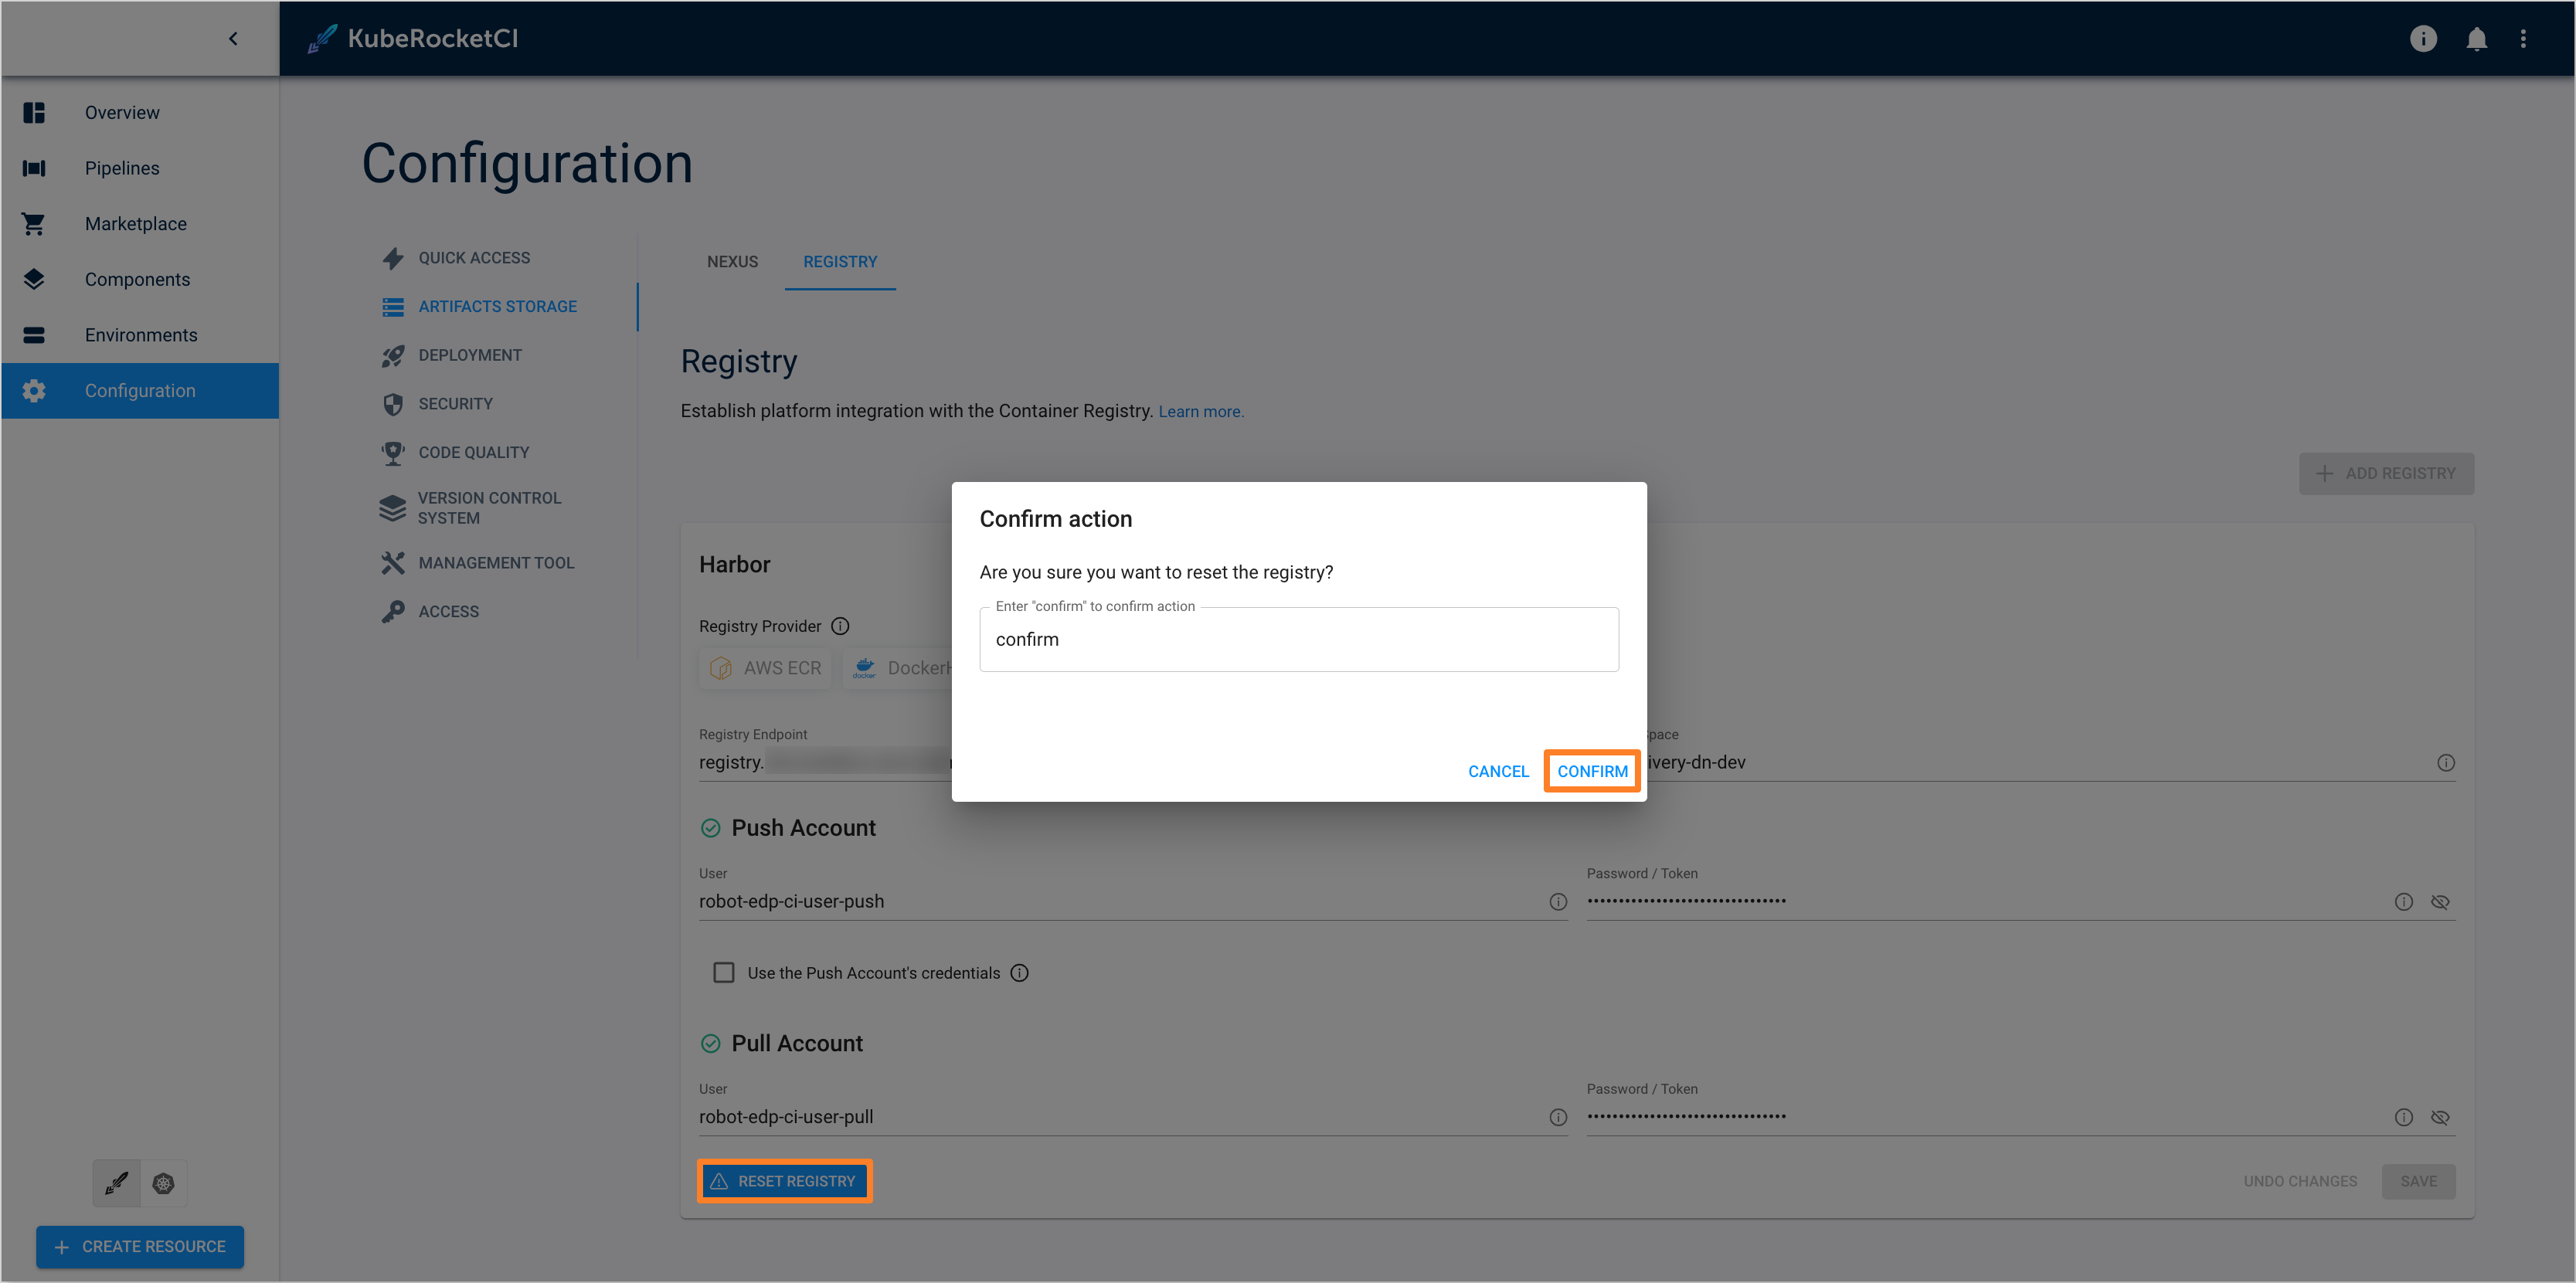Enable Use the Push Account's credentials checkbox
The height and width of the screenshot is (1283, 2576).
point(724,973)
